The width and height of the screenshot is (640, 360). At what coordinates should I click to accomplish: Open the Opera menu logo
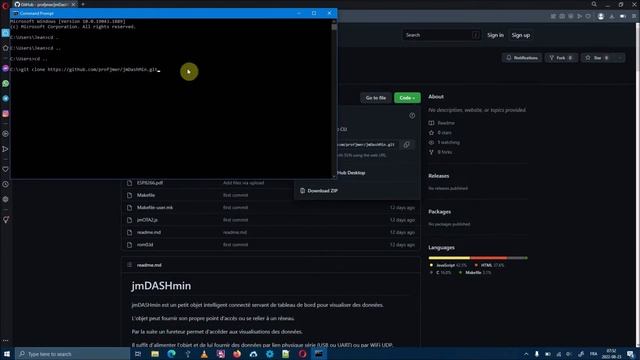5,5
